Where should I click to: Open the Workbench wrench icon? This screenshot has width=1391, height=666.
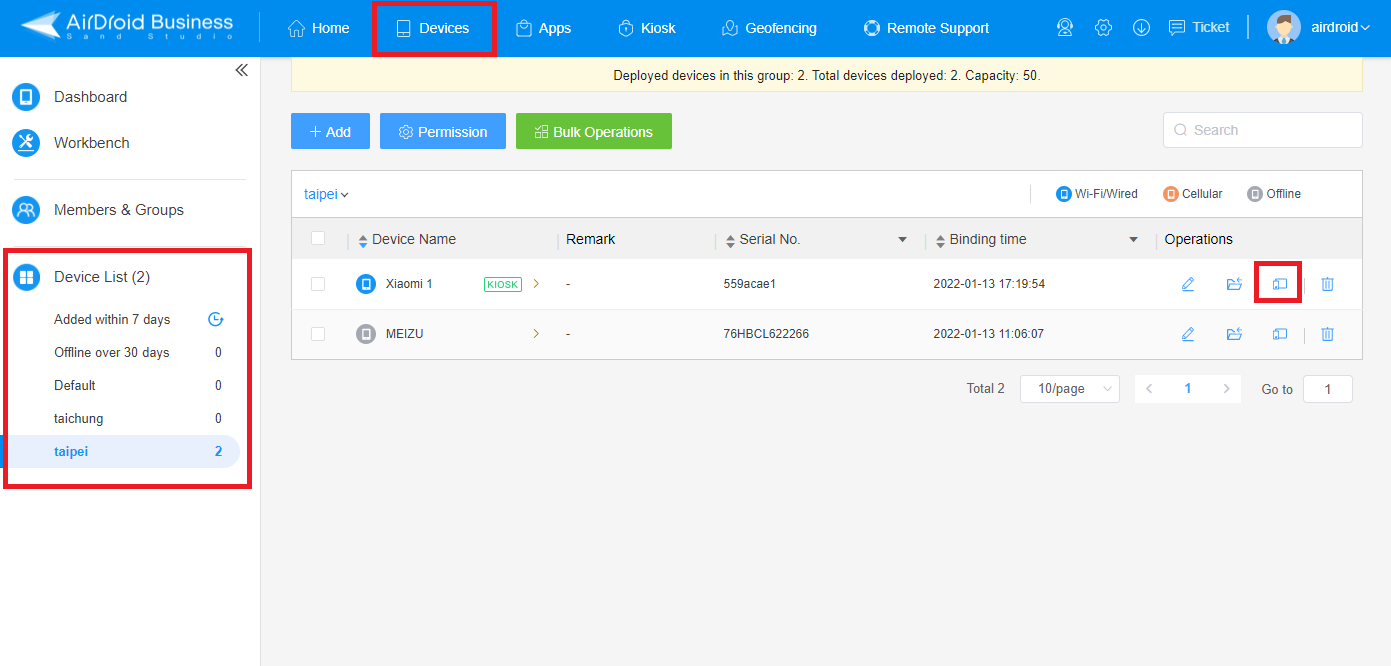[x=26, y=143]
